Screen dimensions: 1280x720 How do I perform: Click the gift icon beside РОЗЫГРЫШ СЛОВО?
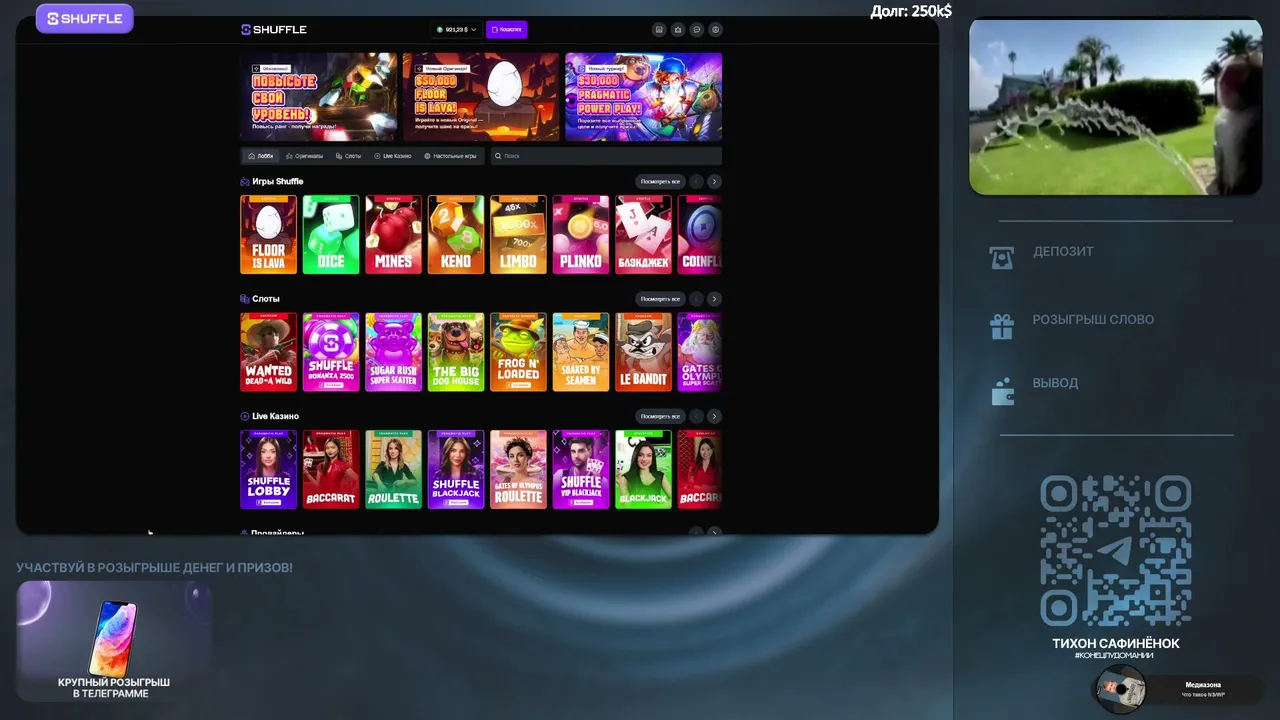(x=1001, y=326)
